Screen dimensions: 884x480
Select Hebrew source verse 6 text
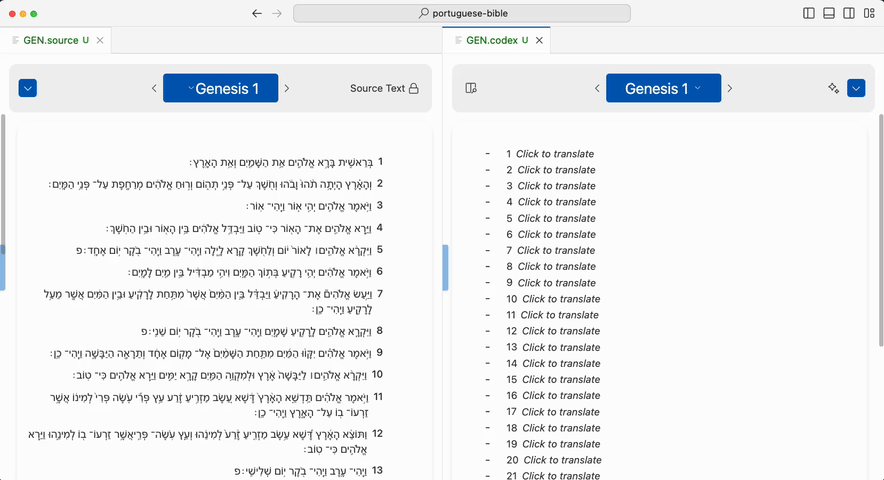click(x=250, y=272)
